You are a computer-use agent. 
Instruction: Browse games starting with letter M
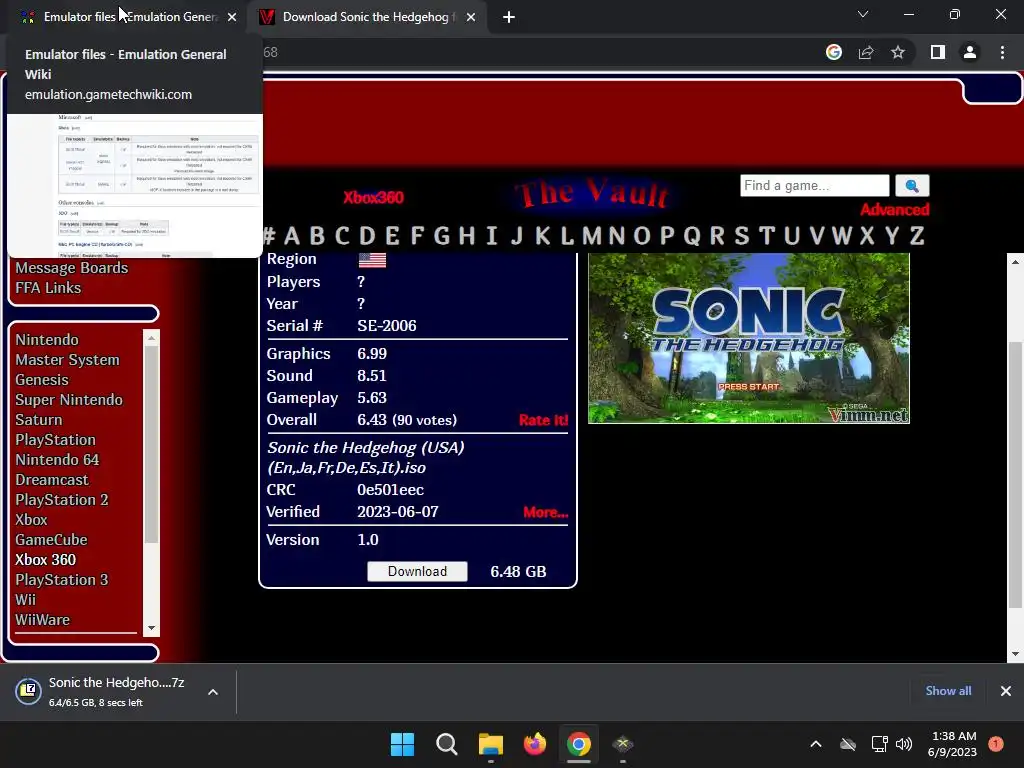click(x=592, y=235)
